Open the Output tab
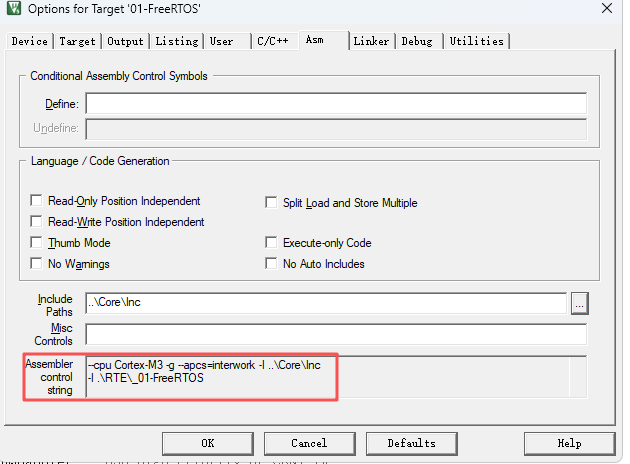The image size is (630, 464). click(125, 41)
